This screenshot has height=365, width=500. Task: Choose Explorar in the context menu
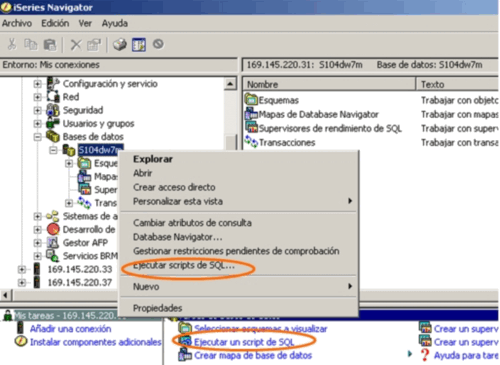coord(239,159)
